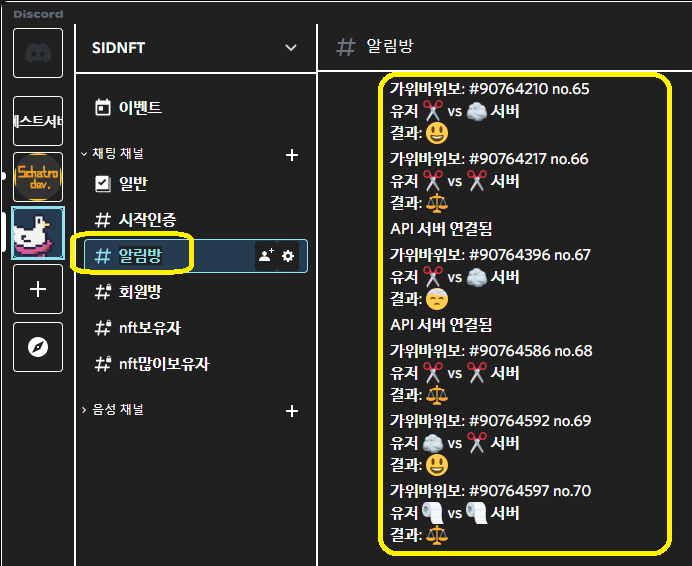Create a channel in 채팅 채널 category

pos(292,155)
